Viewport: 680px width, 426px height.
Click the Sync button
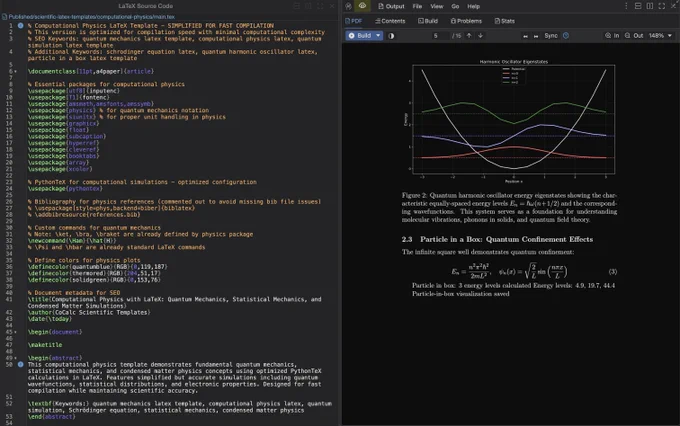[551, 36]
